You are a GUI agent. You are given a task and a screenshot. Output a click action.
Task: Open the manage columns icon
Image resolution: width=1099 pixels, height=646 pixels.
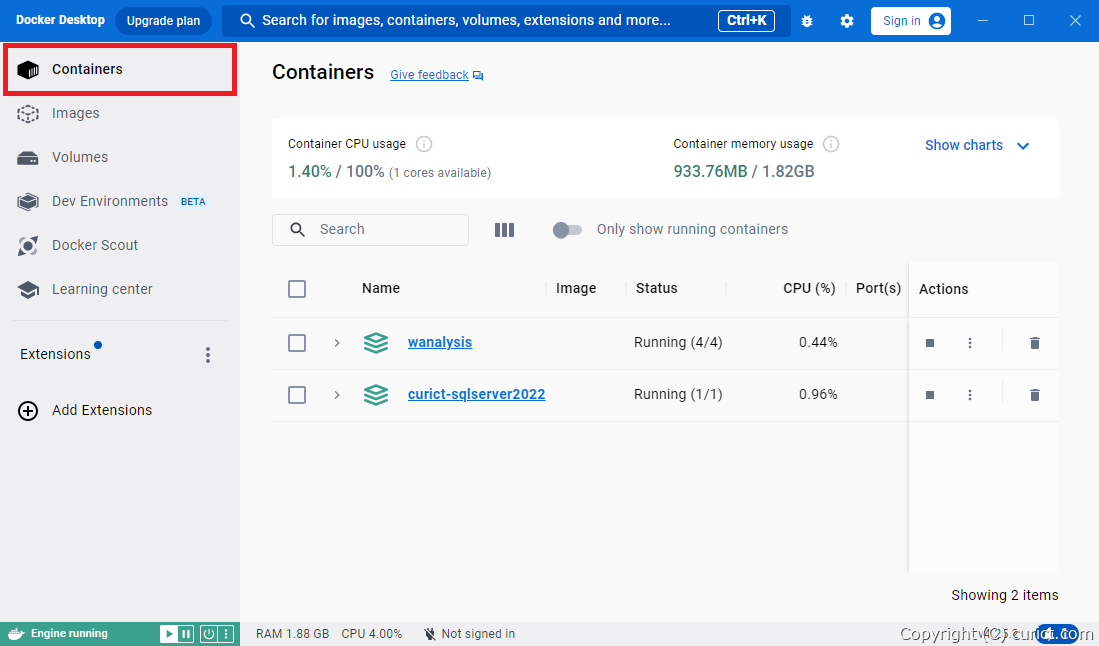[505, 230]
